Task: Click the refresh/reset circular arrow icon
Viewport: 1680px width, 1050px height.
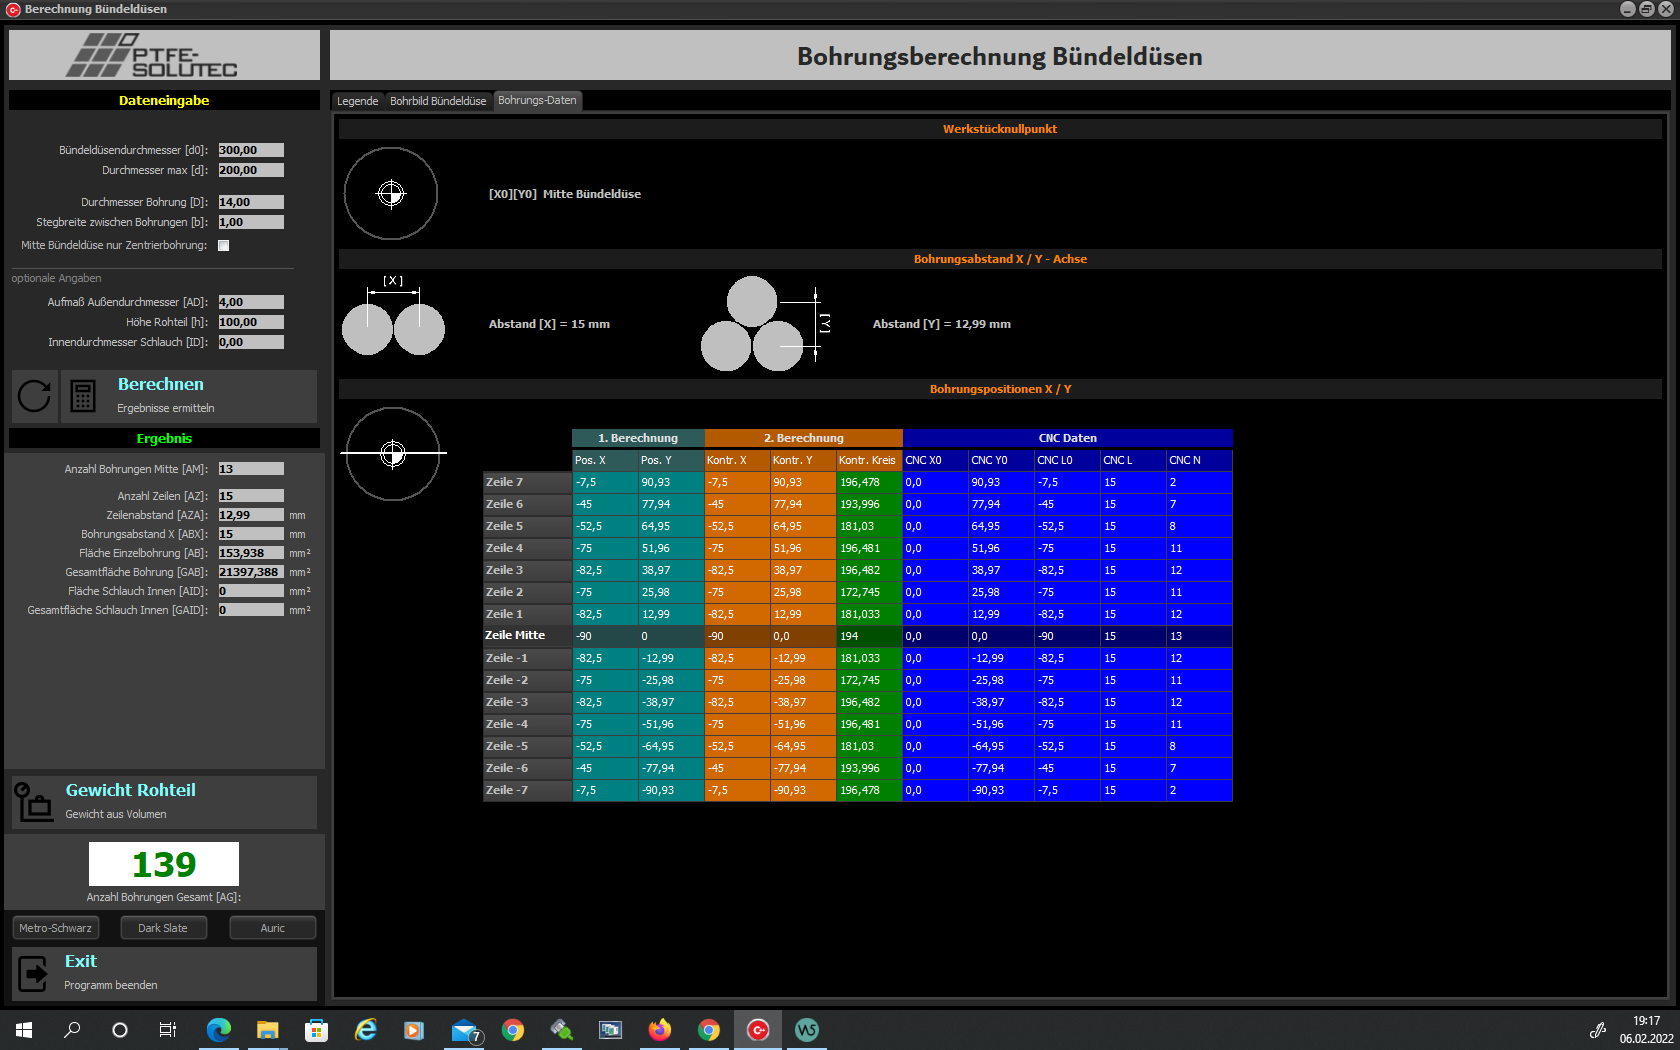Action: coord(34,396)
